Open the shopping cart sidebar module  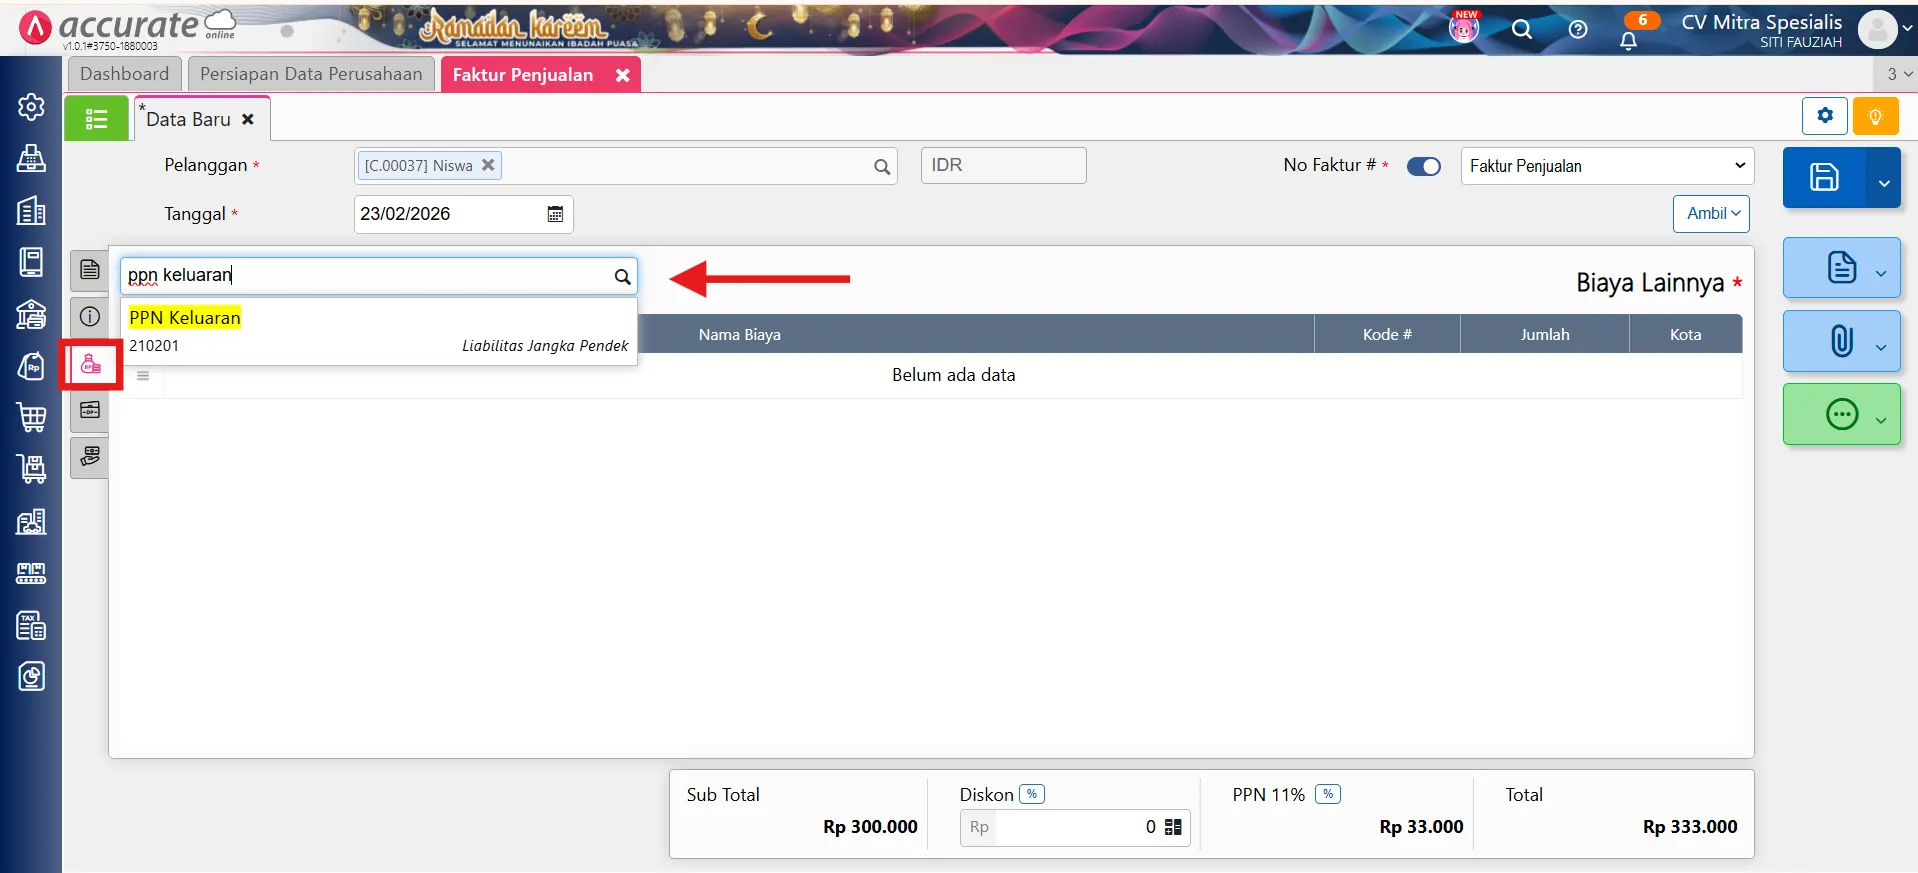tap(31, 417)
